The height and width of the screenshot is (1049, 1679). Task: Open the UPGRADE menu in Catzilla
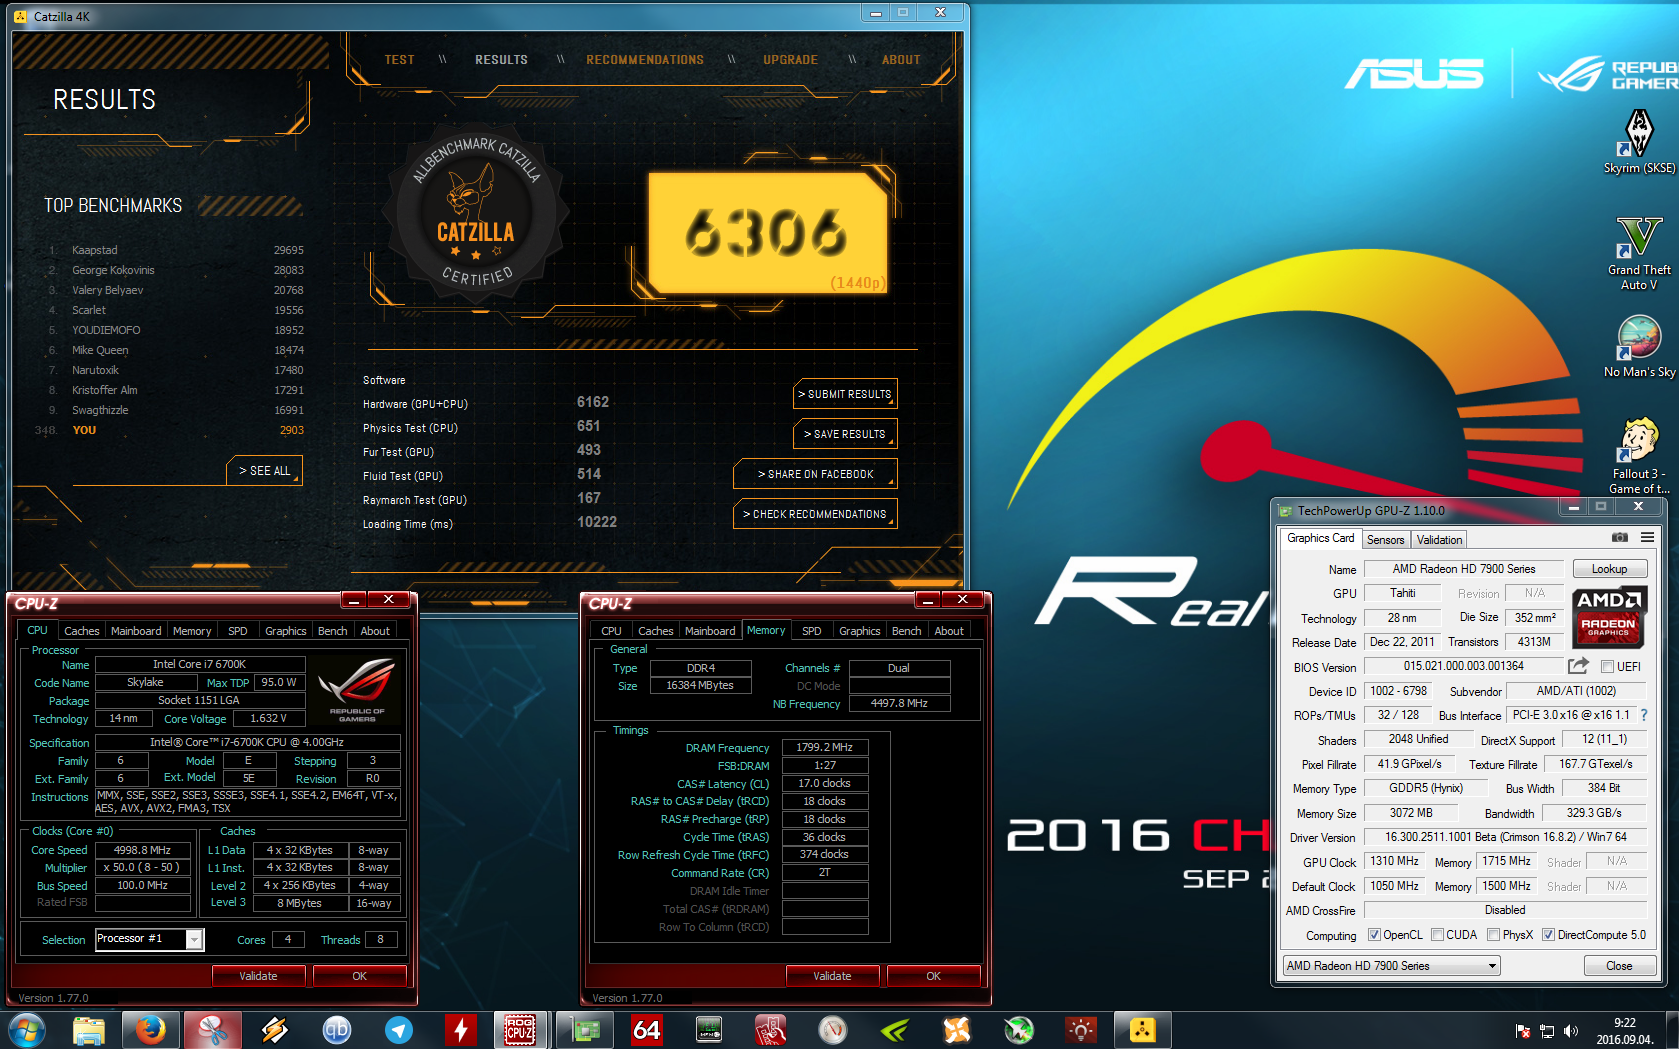[x=790, y=60]
